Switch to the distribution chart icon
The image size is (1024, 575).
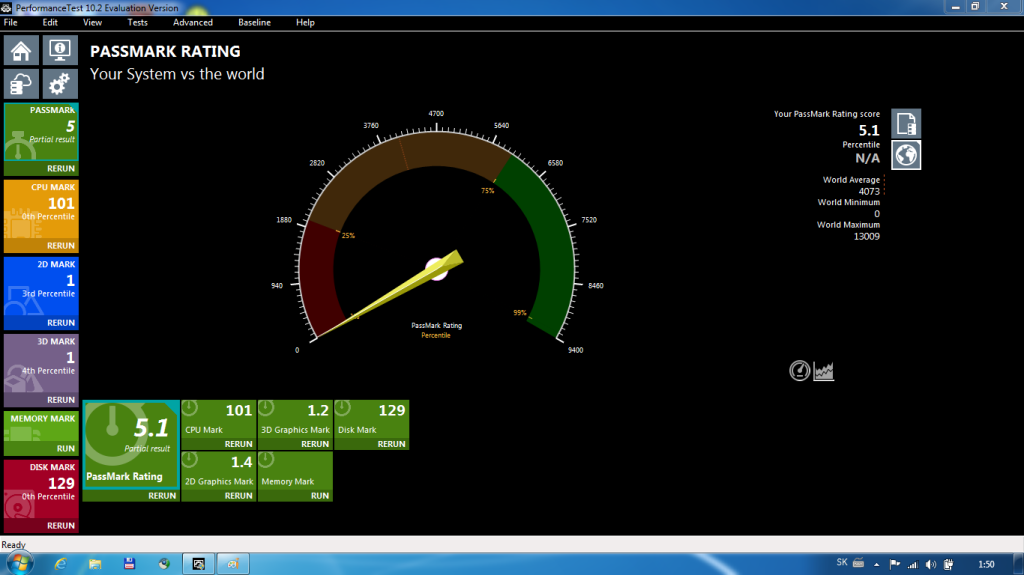824,370
